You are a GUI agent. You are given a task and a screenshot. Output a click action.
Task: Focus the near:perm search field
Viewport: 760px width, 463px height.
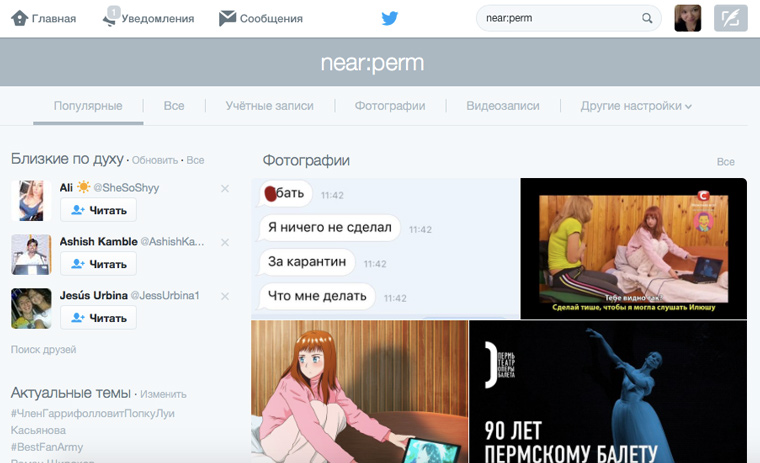pos(568,18)
